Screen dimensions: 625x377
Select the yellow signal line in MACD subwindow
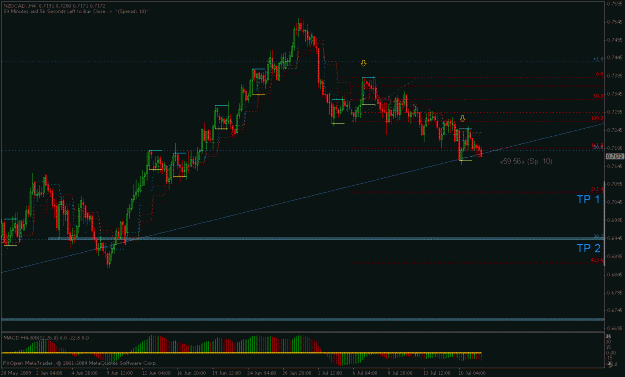click(242, 353)
